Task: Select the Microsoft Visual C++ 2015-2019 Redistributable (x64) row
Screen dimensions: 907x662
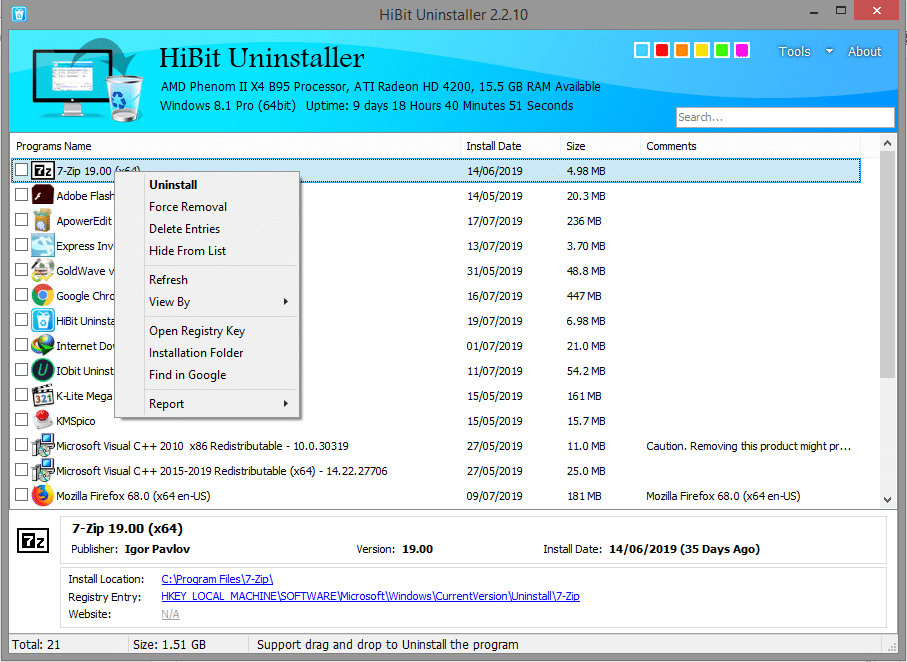Action: tap(436, 470)
